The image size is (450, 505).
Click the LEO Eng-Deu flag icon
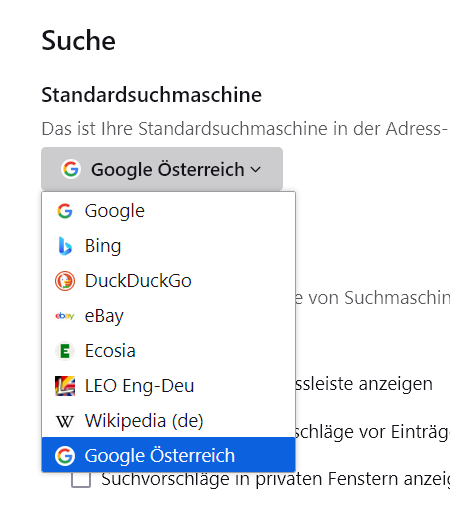65,386
